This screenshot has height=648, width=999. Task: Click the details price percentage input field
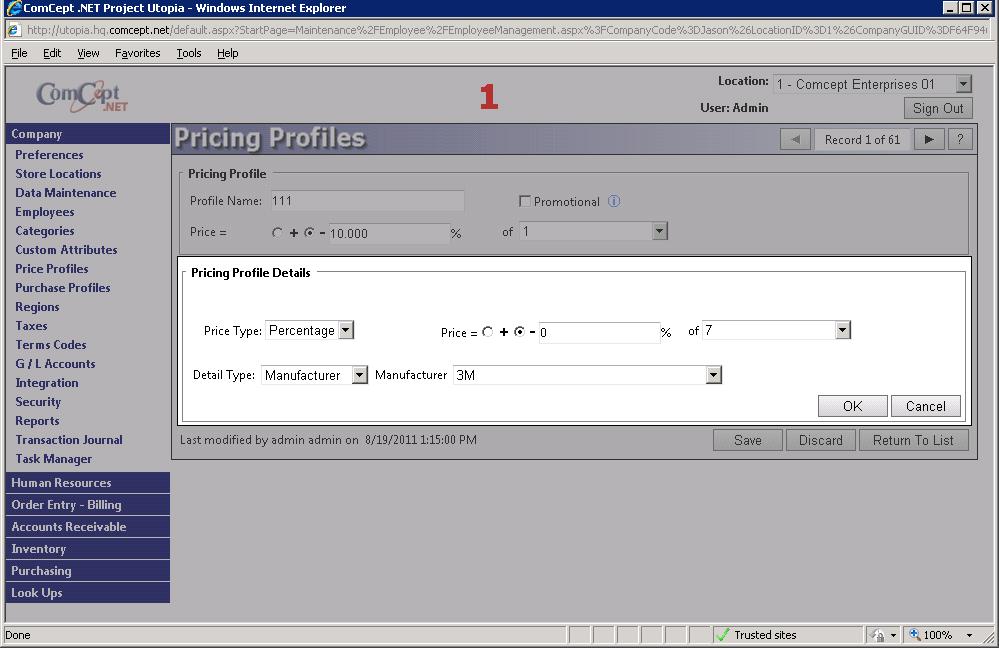click(x=598, y=333)
